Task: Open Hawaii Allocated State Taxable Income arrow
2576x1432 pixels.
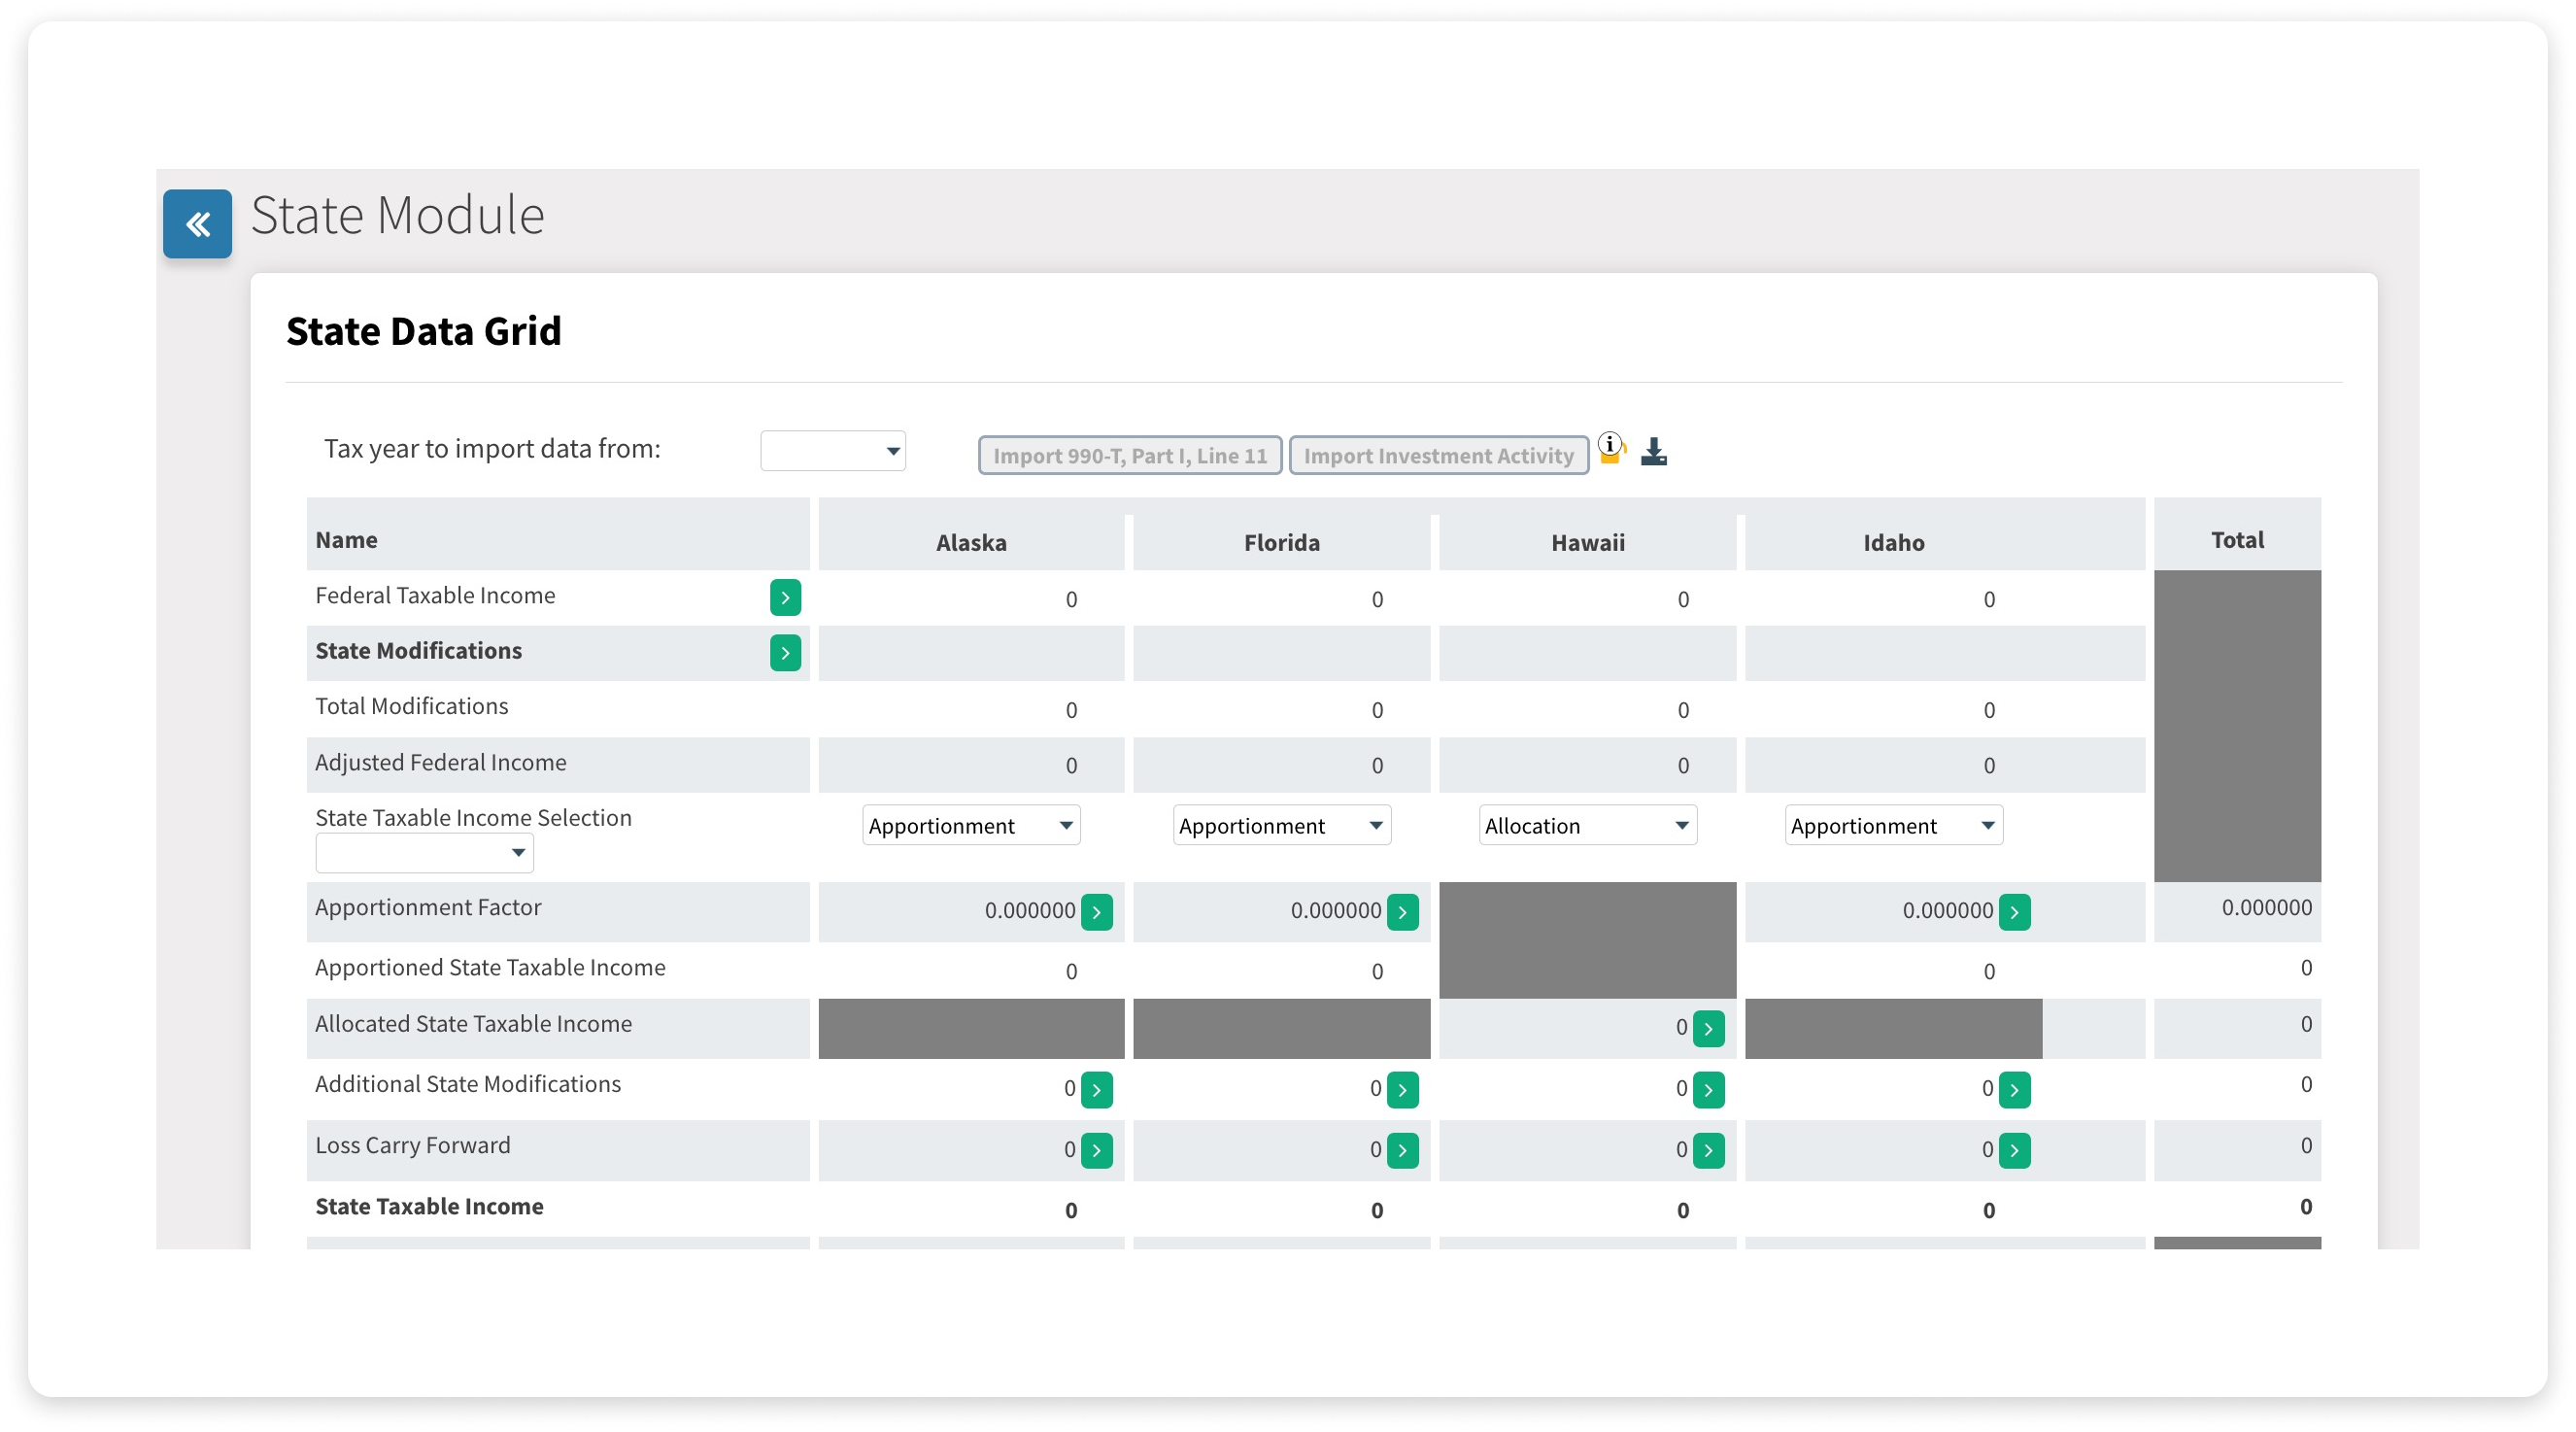Action: [x=1709, y=1028]
